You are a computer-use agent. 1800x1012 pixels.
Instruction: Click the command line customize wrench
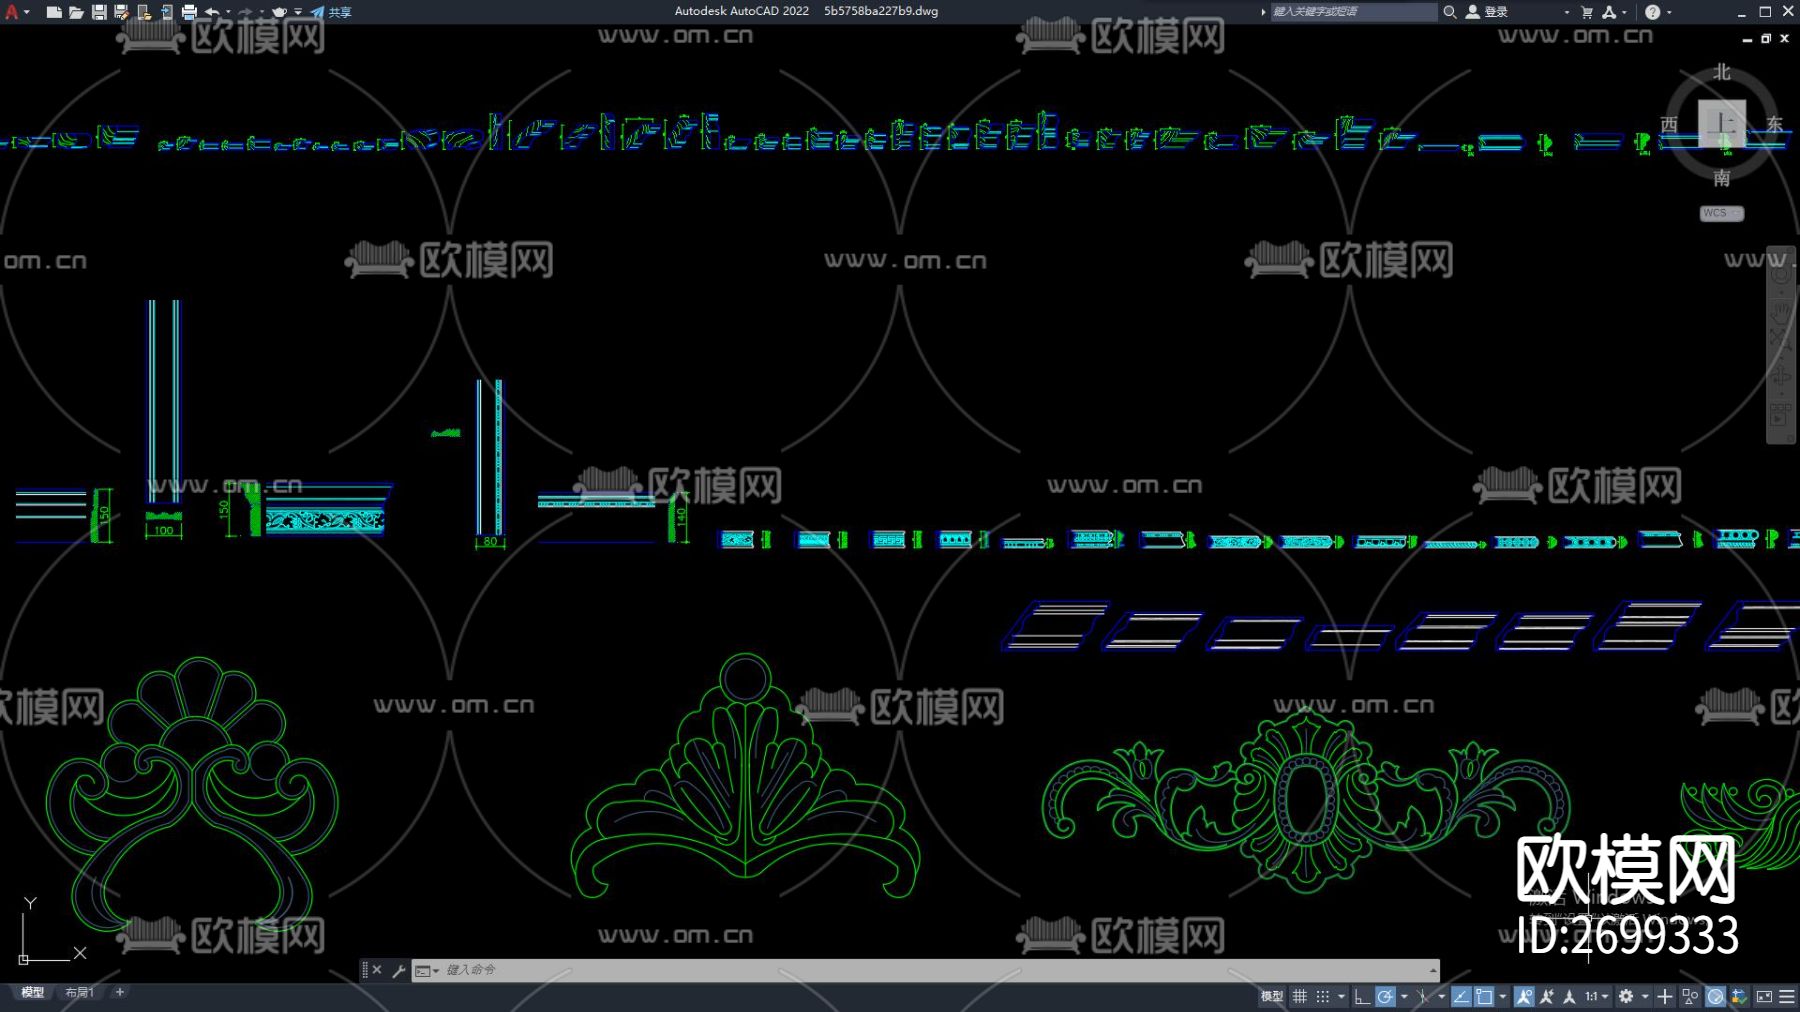point(398,970)
